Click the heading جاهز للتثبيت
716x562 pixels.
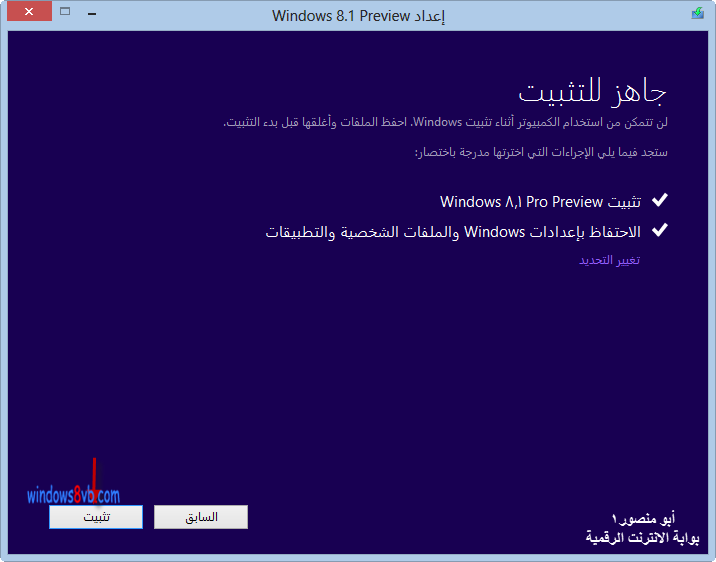[592, 92]
